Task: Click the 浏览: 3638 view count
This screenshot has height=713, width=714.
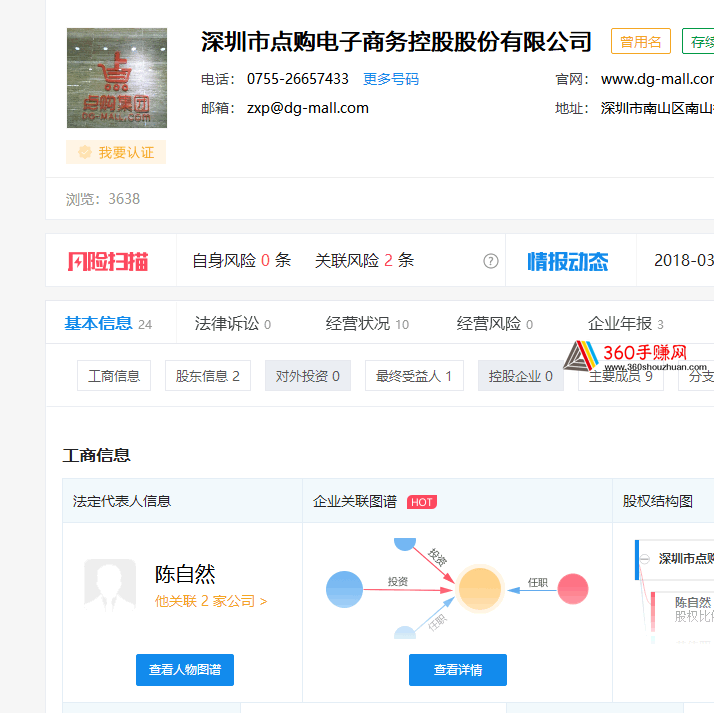Action: 103,199
